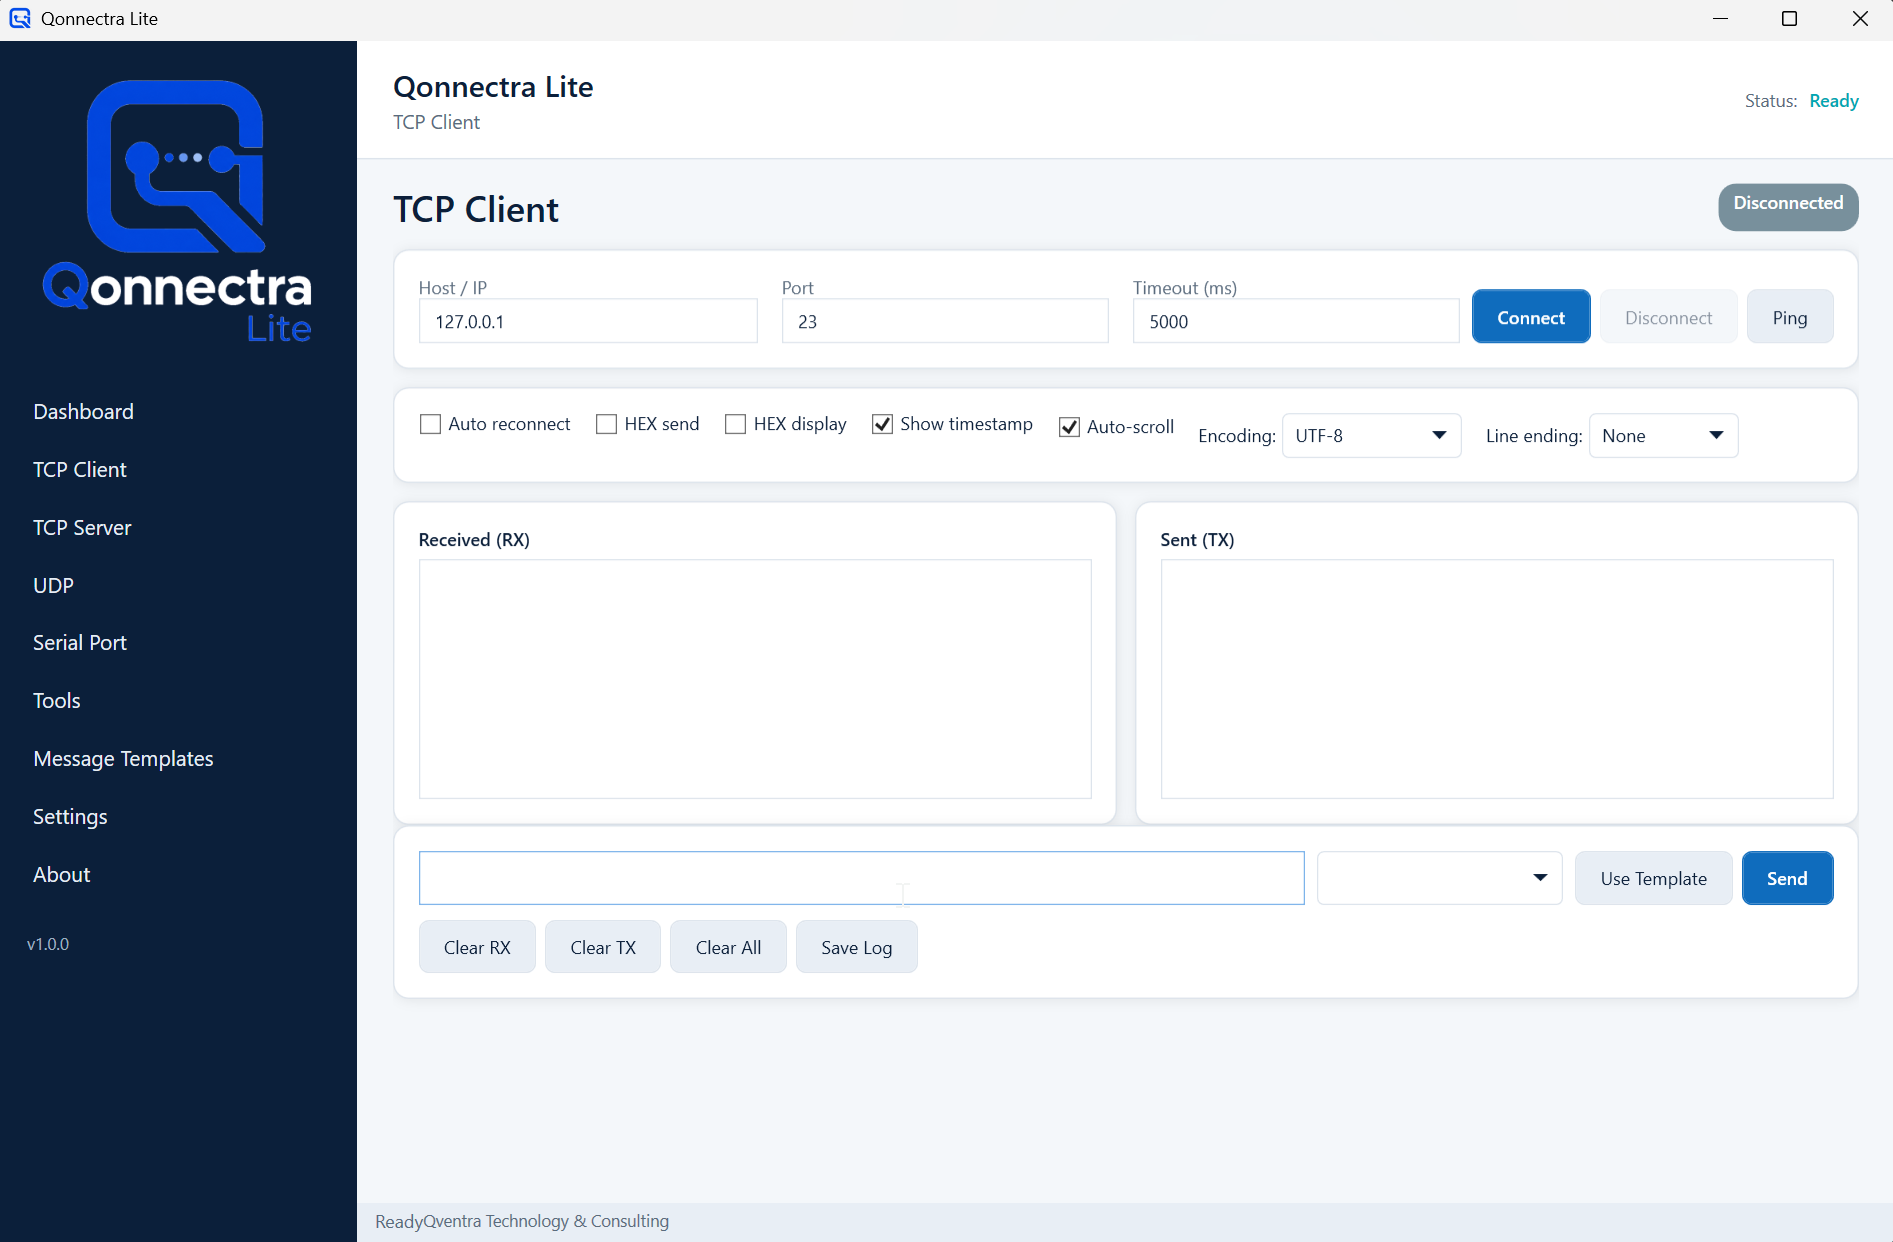Screen dimensions: 1893x1242
Task: Click the Sent (TX) panel label
Action: [1197, 540]
